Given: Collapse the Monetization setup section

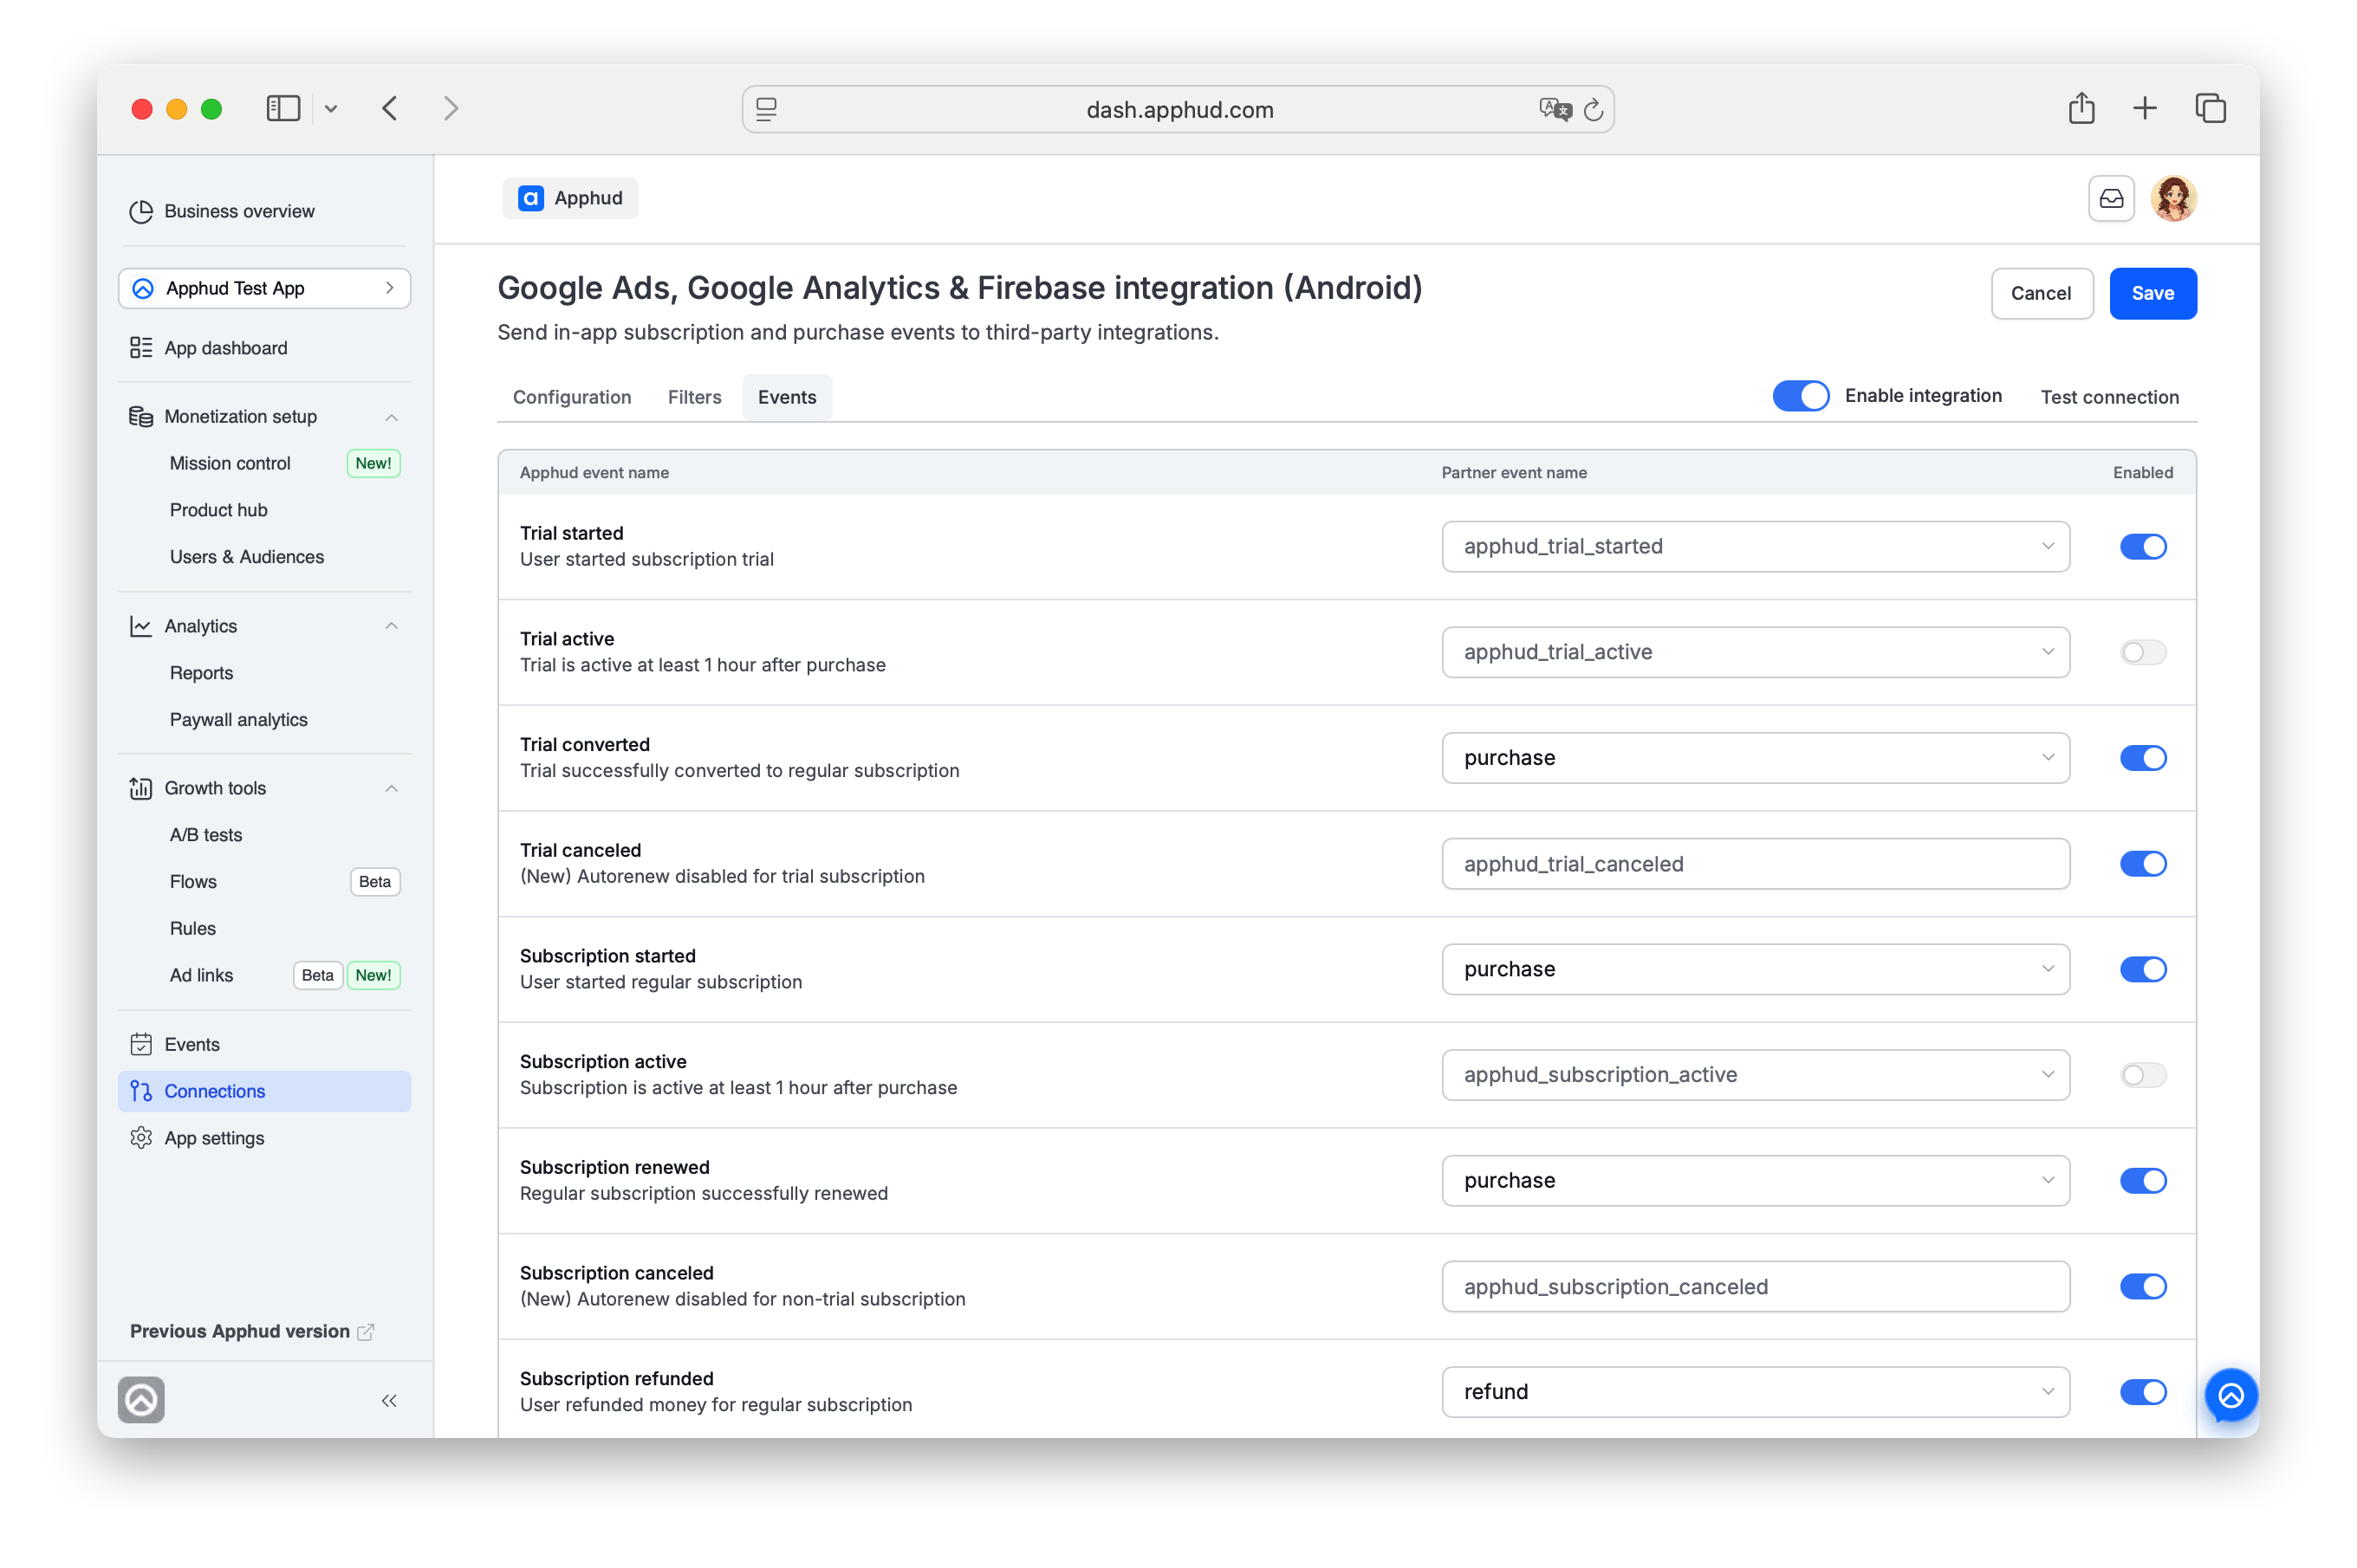Looking at the screenshot, I should coord(391,417).
